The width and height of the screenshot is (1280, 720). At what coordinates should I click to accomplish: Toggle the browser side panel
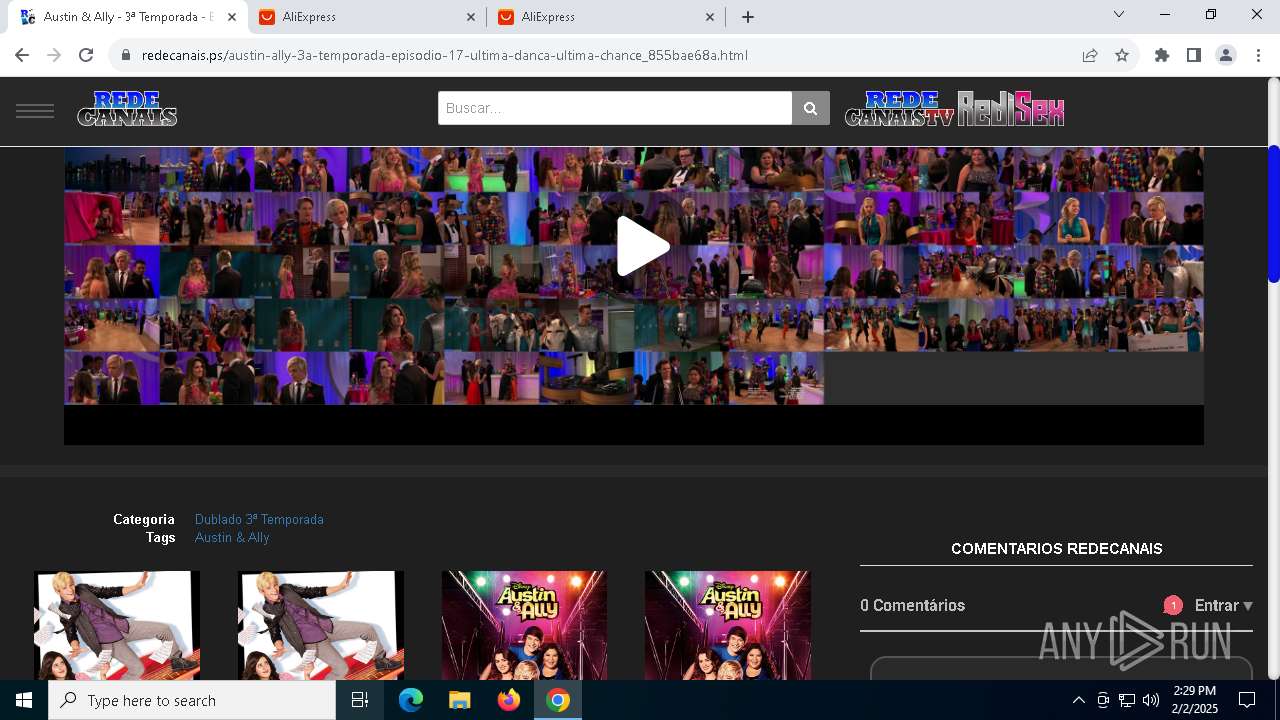point(1194,55)
